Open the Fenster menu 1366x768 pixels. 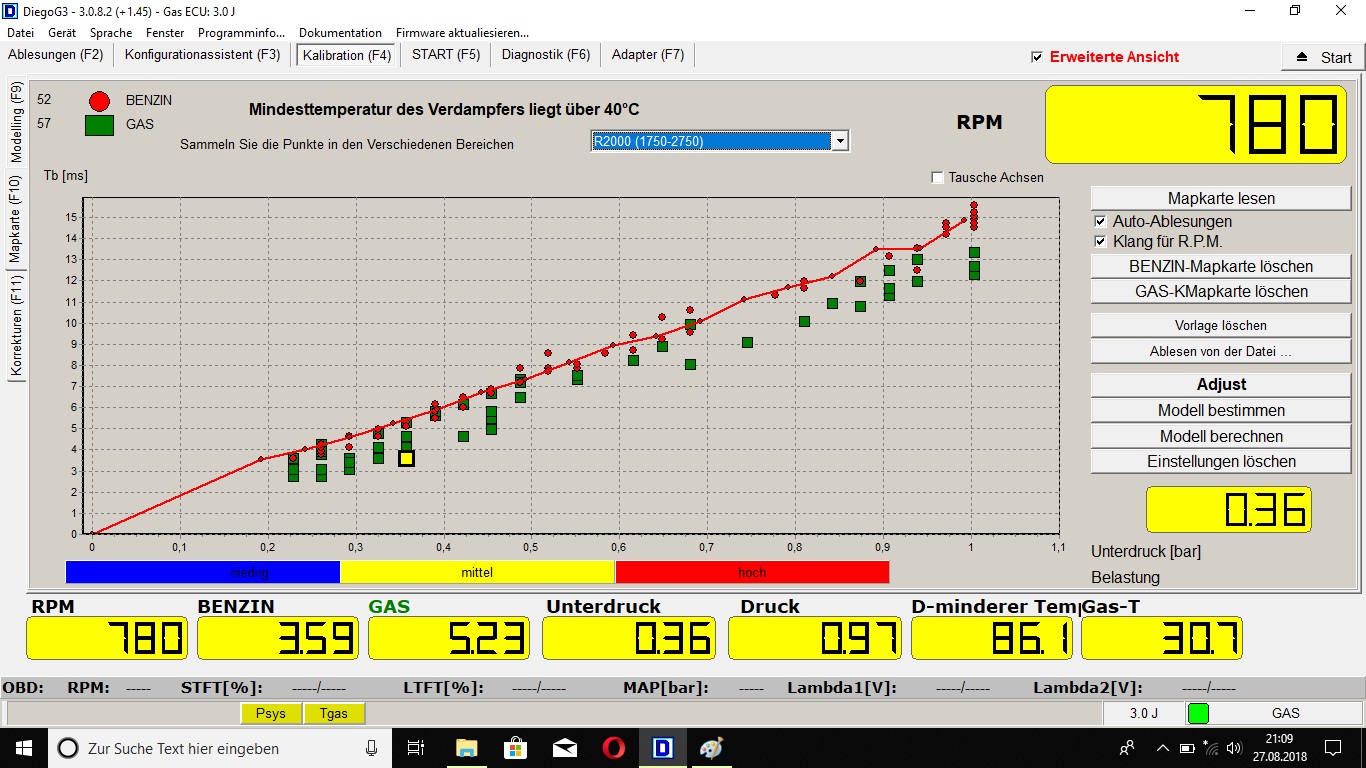[x=165, y=33]
